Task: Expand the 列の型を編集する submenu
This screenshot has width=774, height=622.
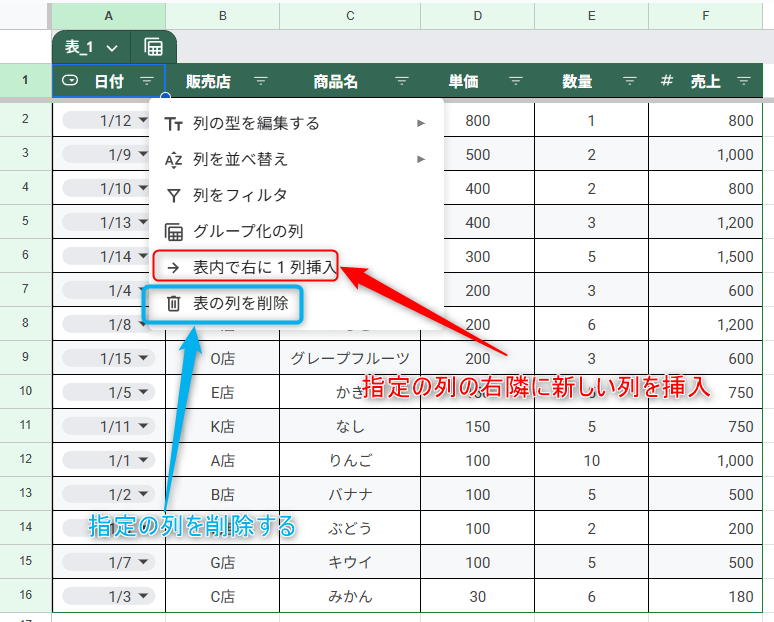Action: [421, 123]
